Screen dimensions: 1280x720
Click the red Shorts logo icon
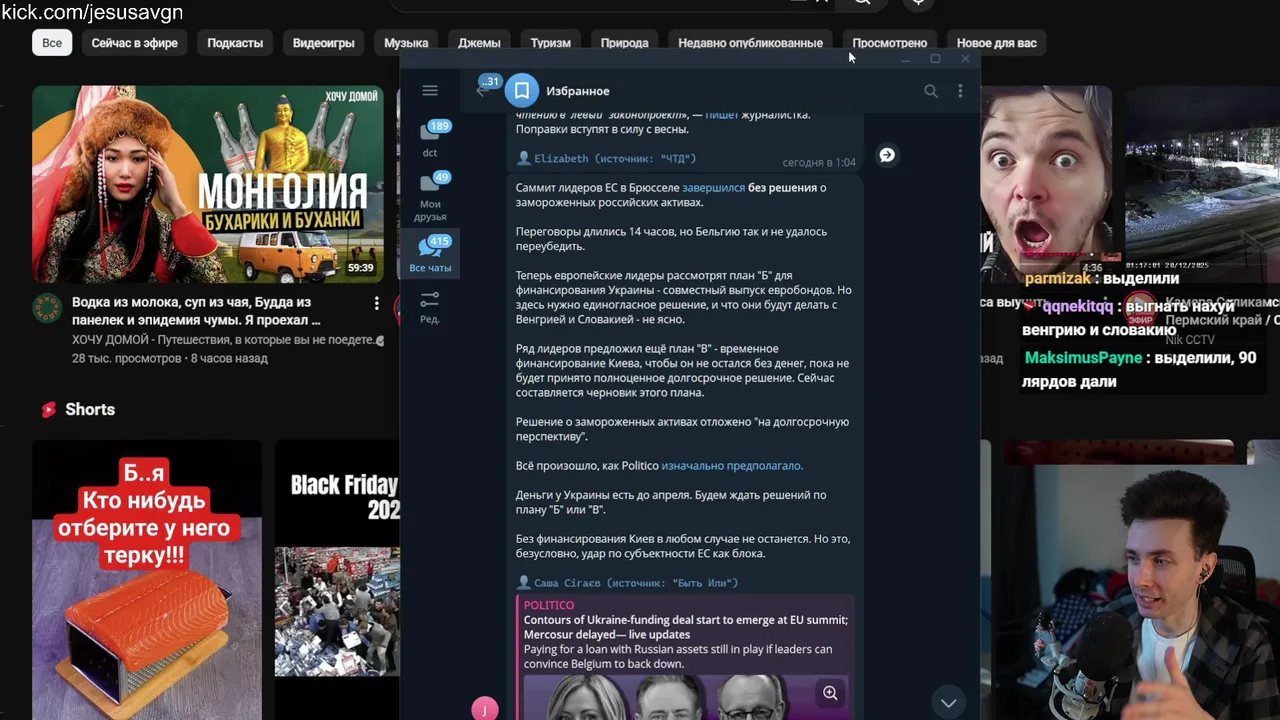48,409
